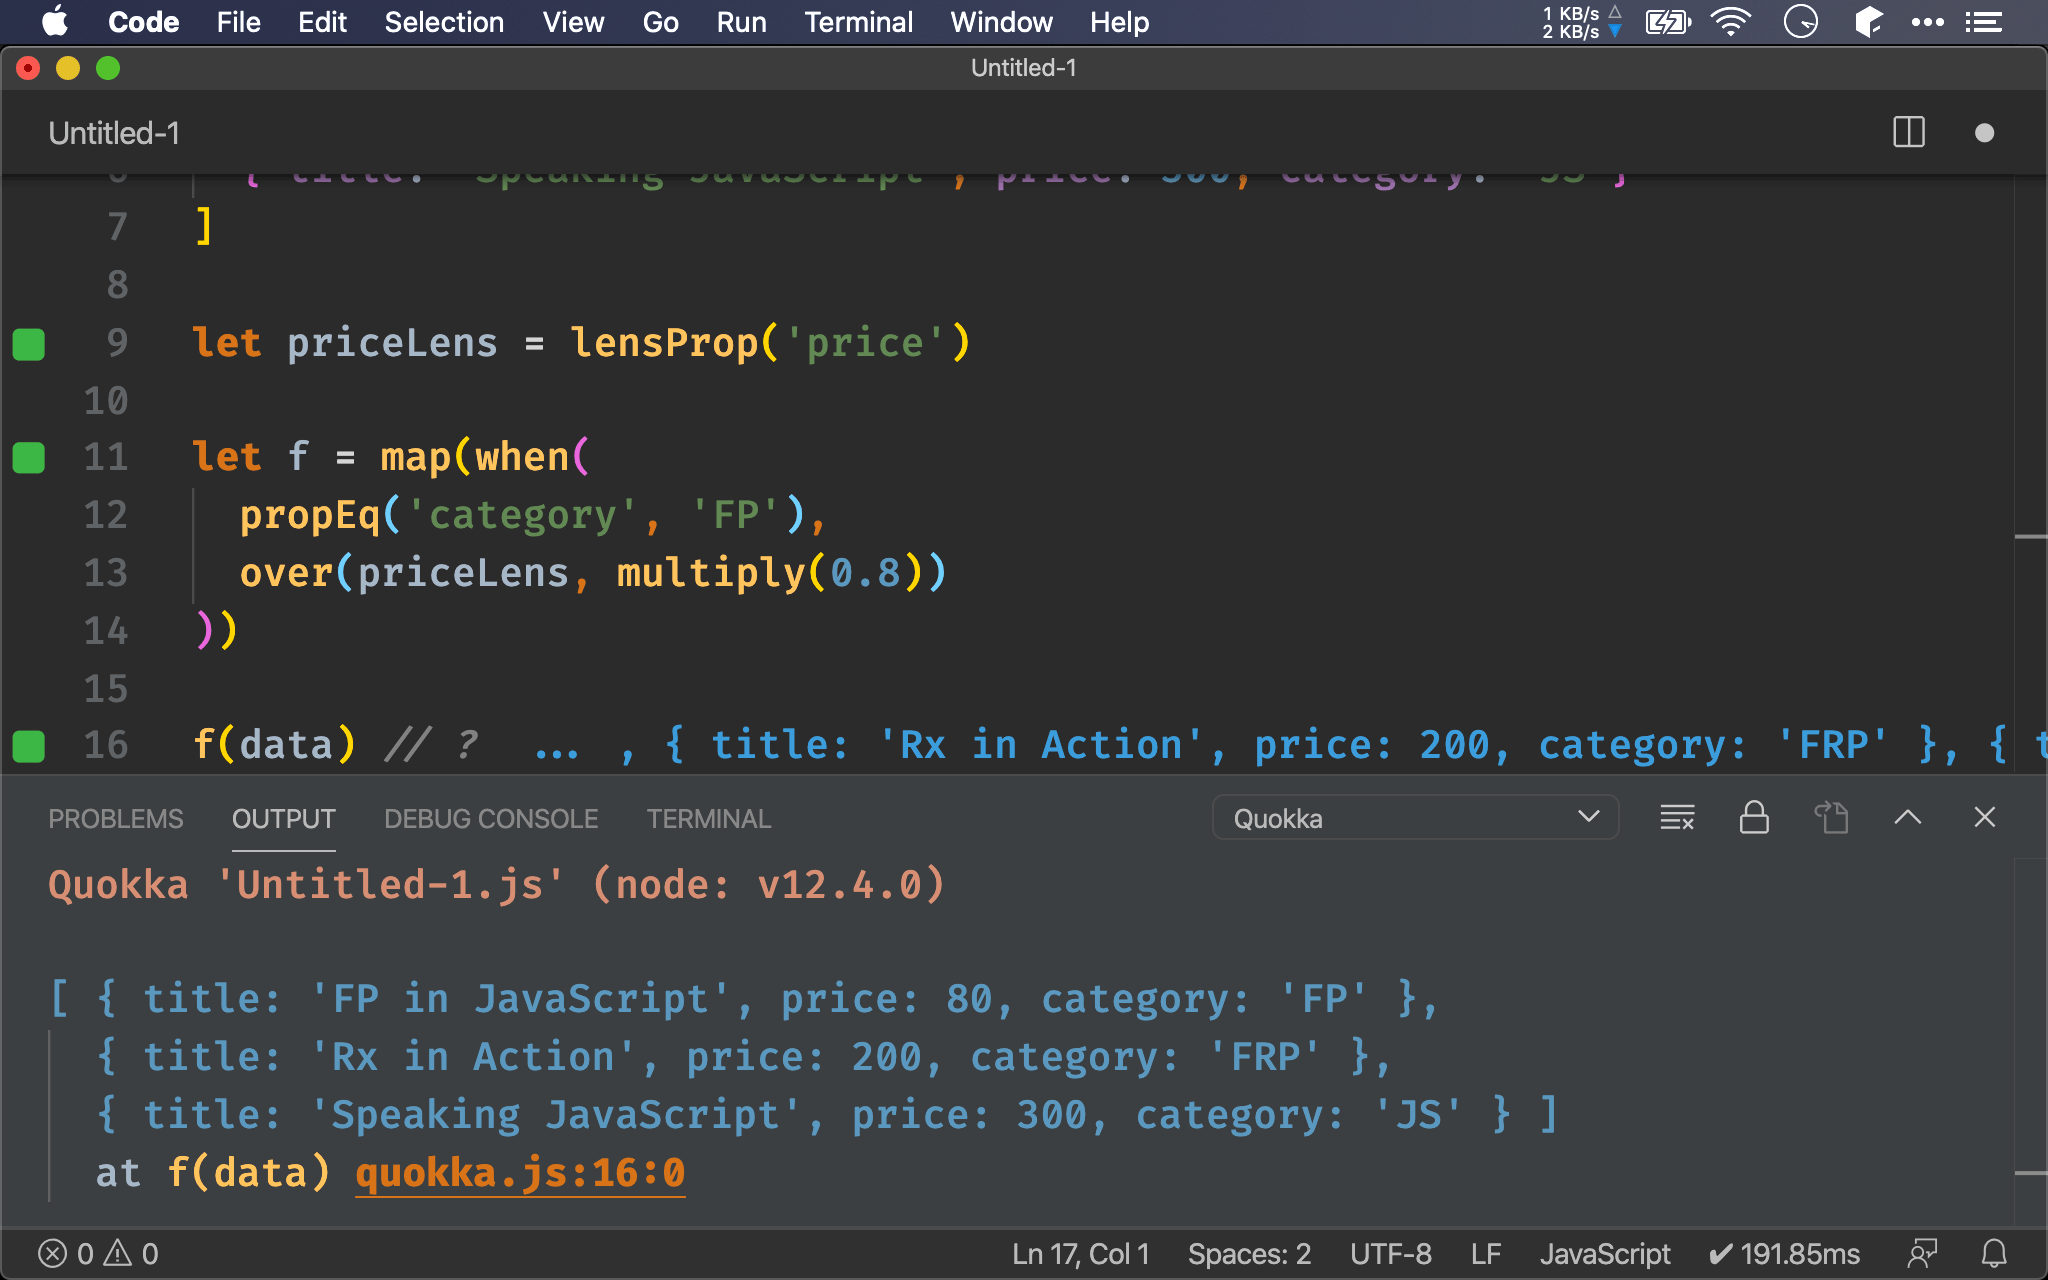Click Quokka timing 191.85ms status item
This screenshot has width=2048, height=1280.
pos(1784,1254)
